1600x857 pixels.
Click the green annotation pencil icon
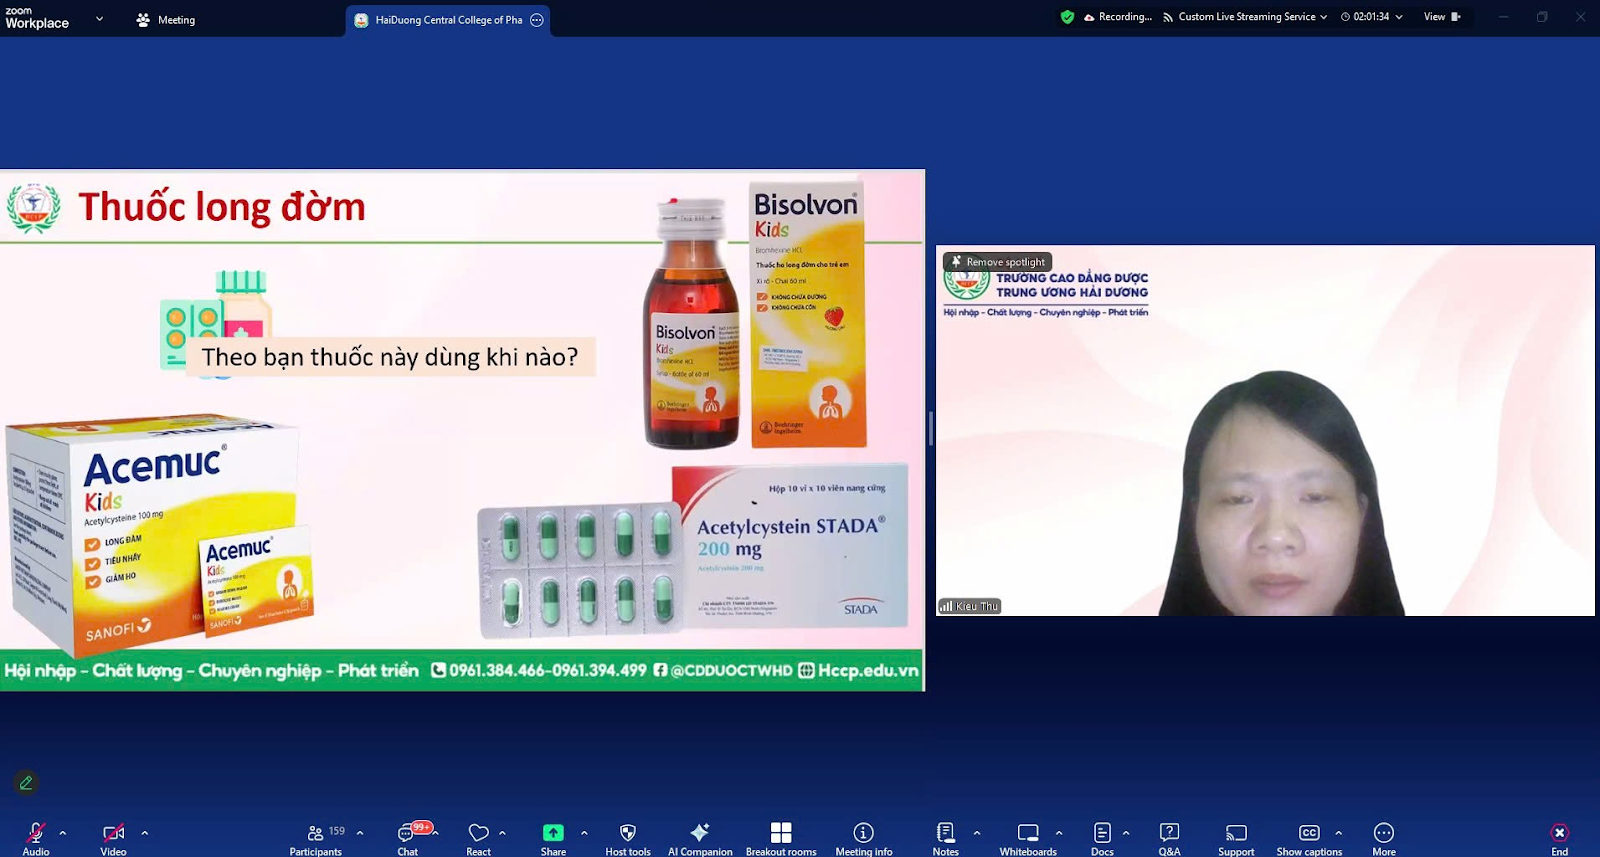pos(26,783)
